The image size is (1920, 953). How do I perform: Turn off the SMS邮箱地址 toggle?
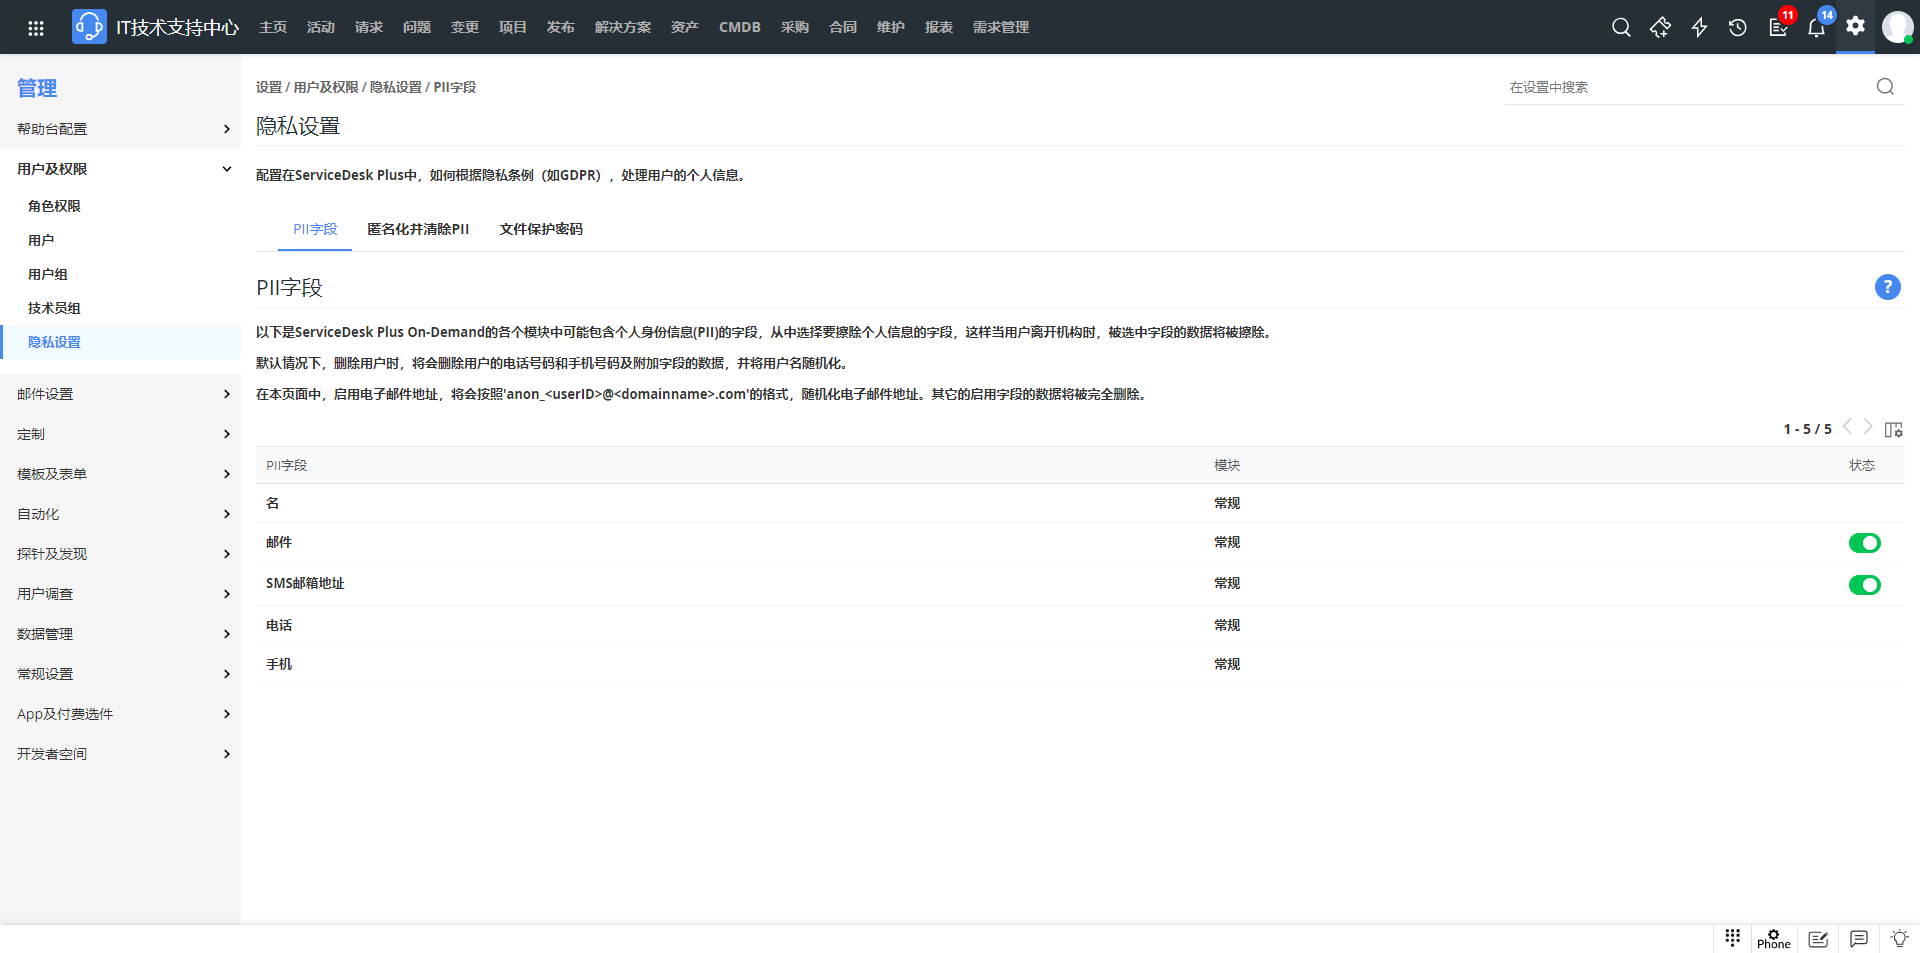[x=1864, y=585]
